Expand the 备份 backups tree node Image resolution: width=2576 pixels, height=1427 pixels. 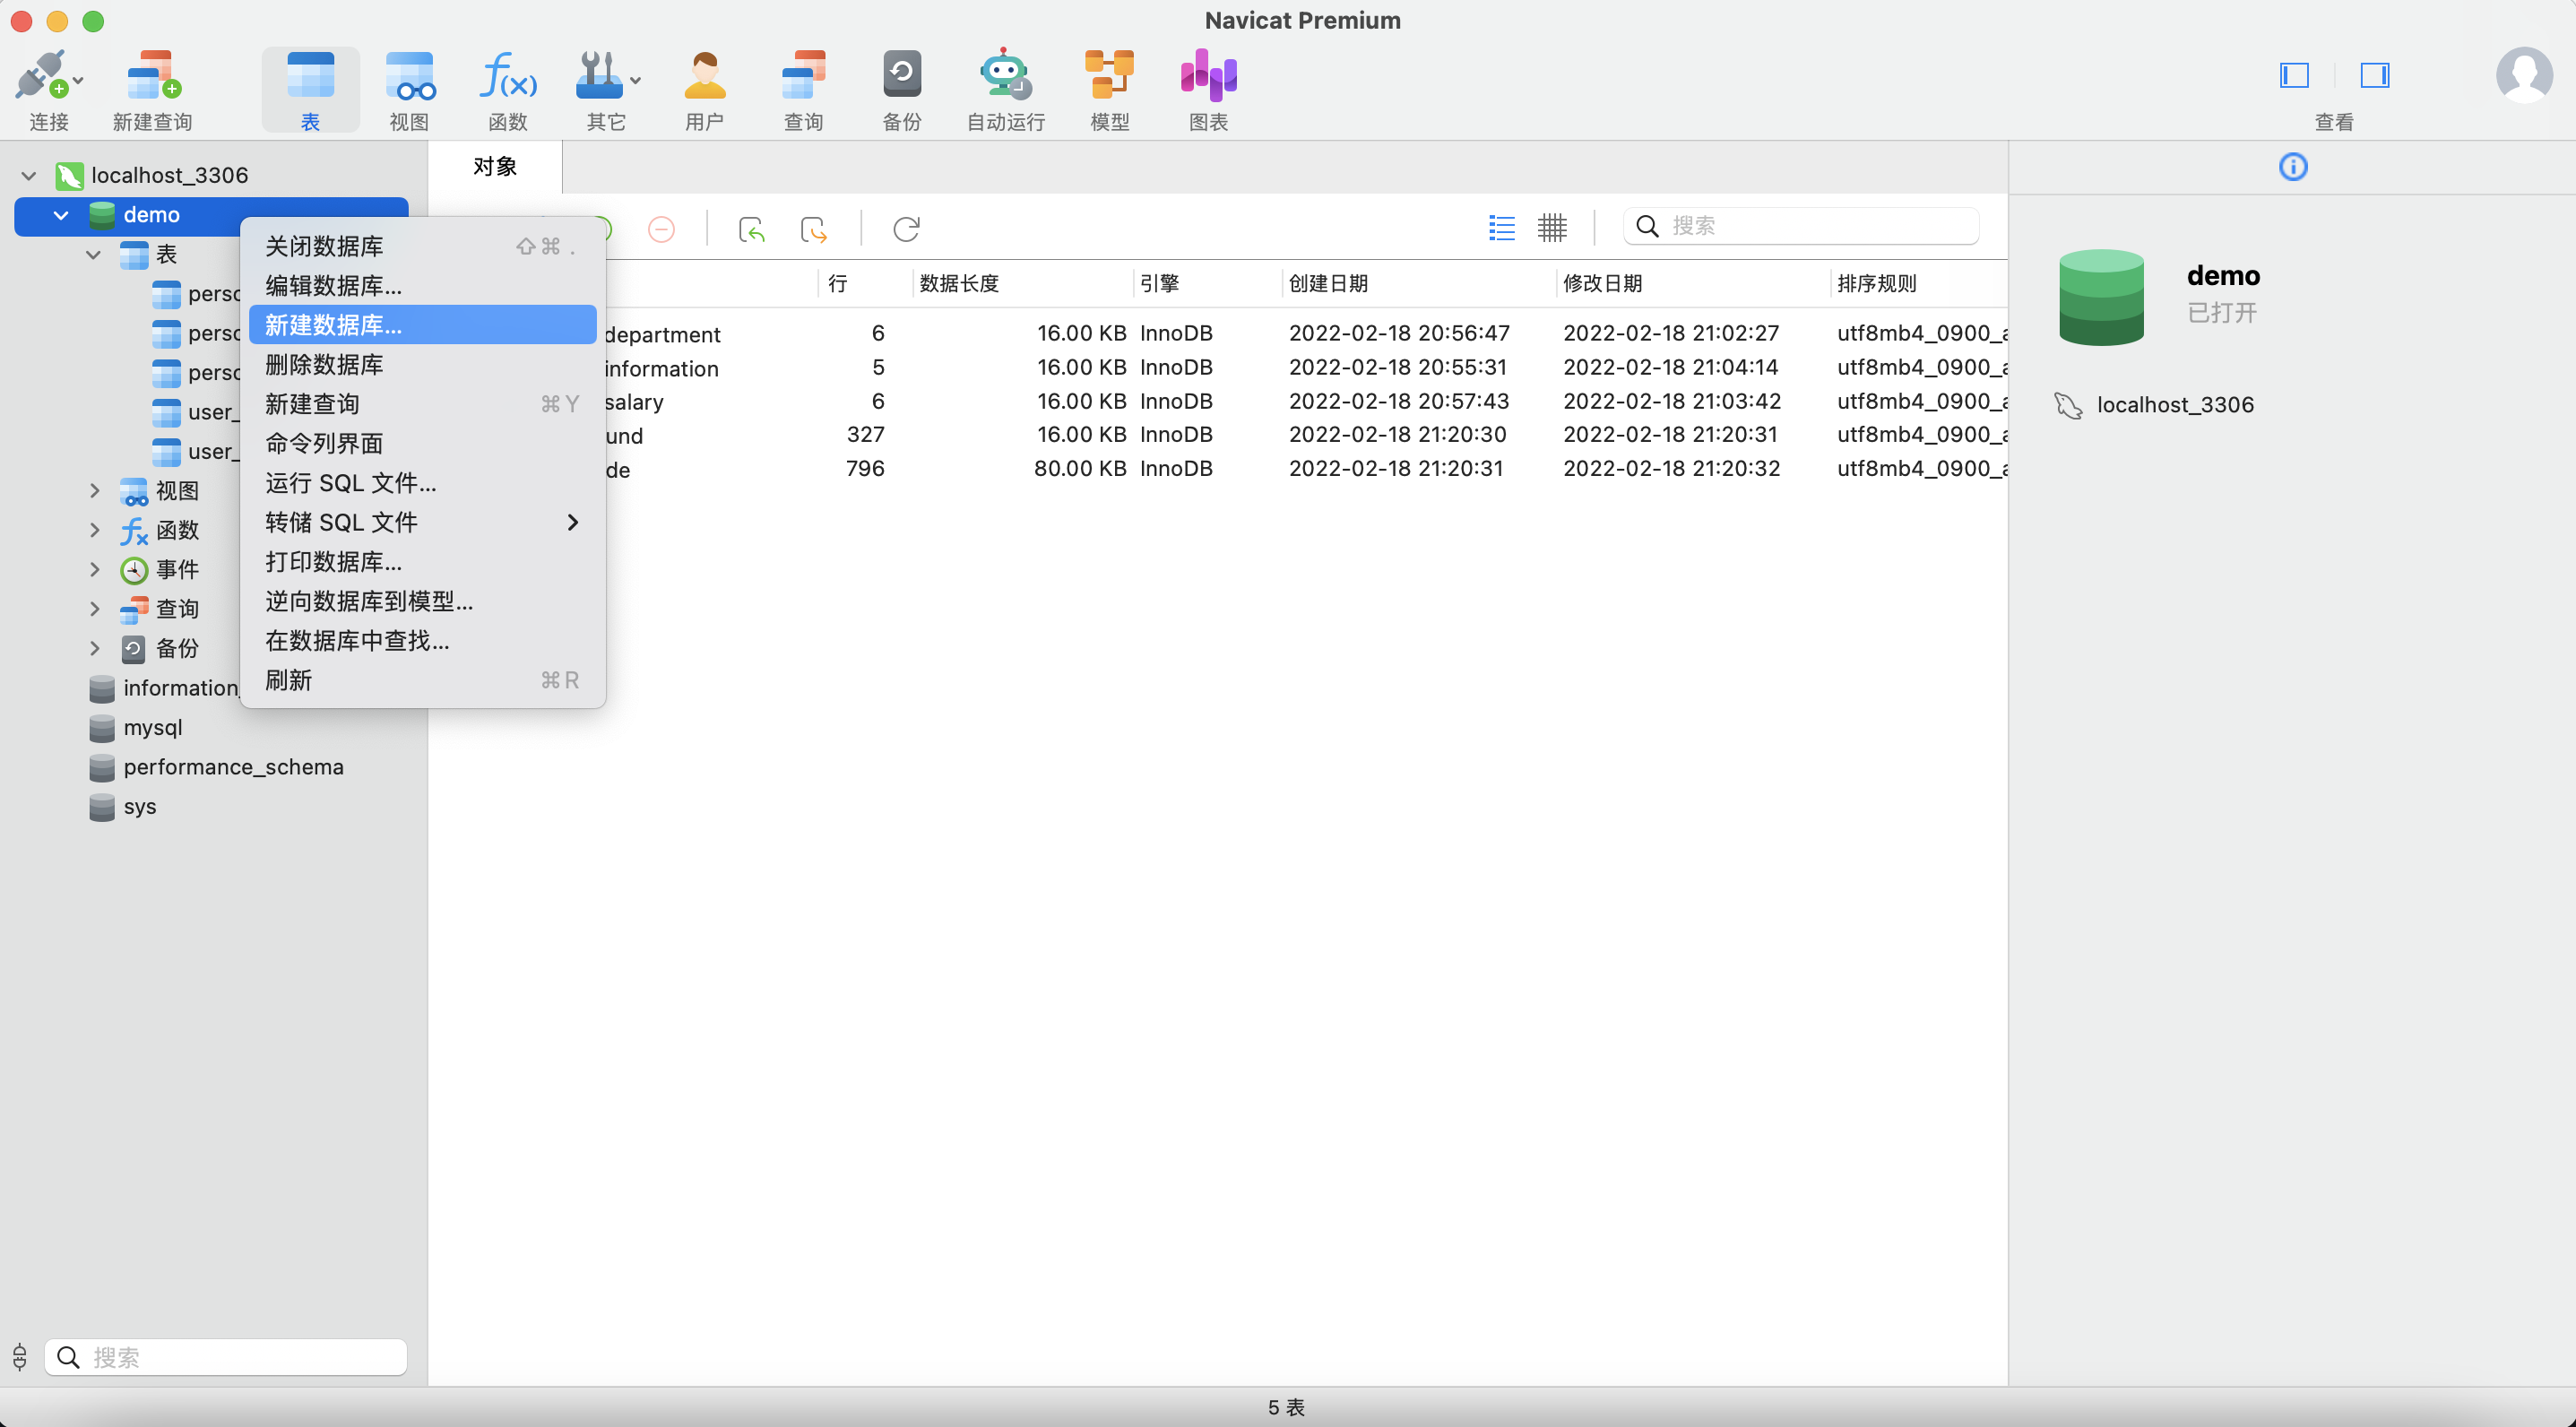[95, 649]
